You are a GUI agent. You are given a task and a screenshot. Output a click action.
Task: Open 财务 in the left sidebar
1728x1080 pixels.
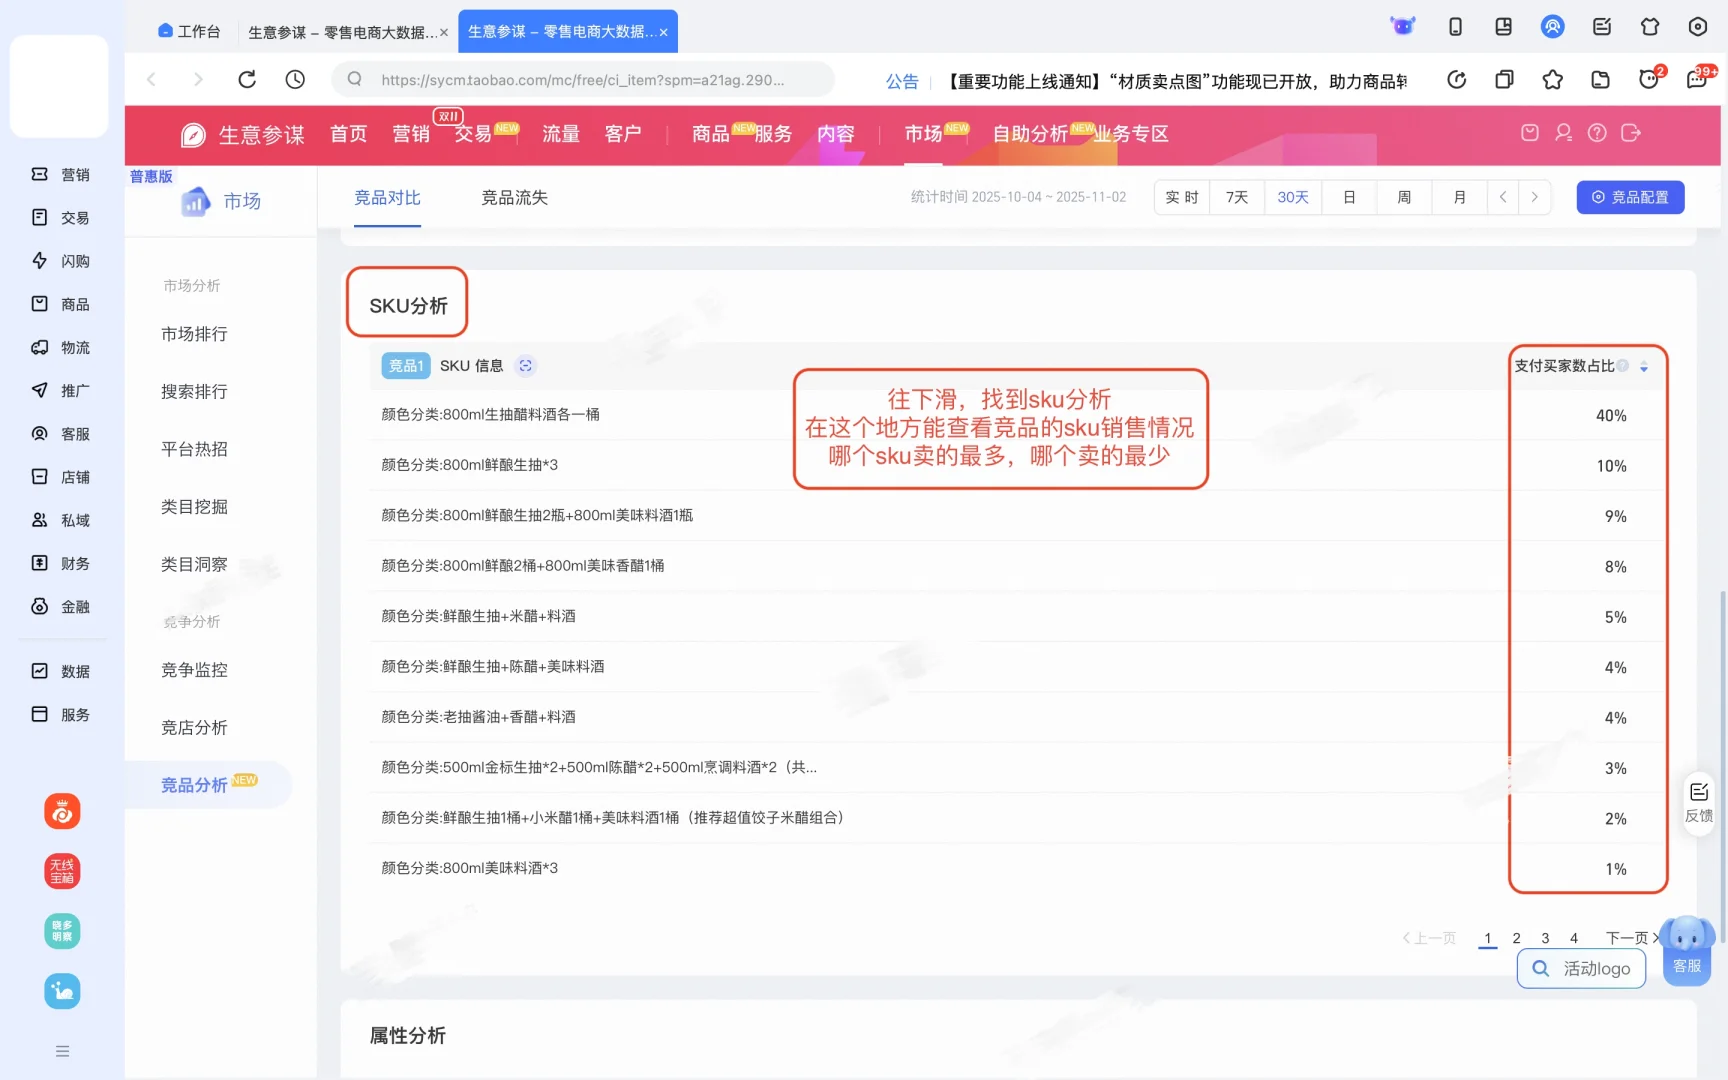pyautogui.click(x=60, y=564)
